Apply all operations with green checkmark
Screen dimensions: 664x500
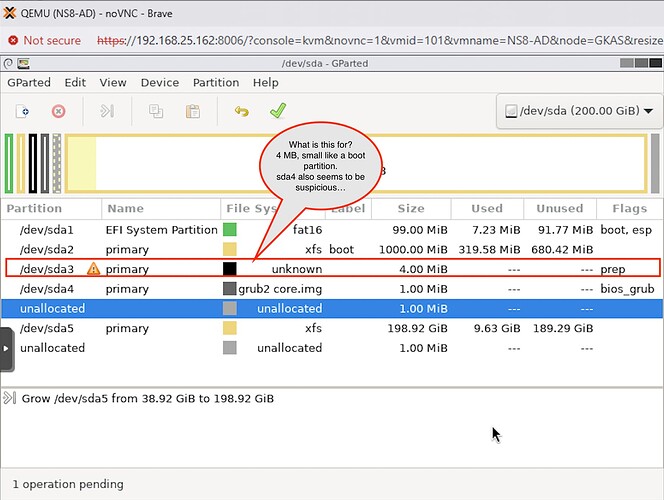(x=278, y=110)
